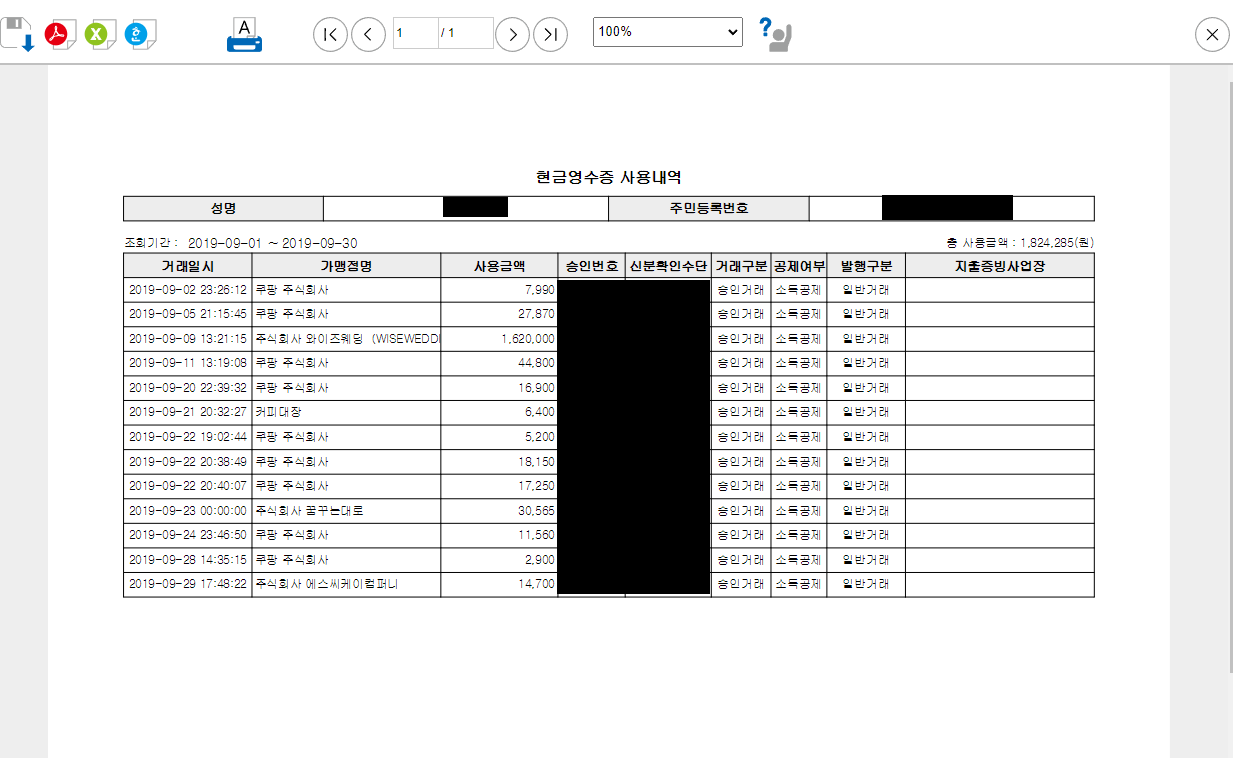
Task: Close the report viewer
Action: (1212, 34)
